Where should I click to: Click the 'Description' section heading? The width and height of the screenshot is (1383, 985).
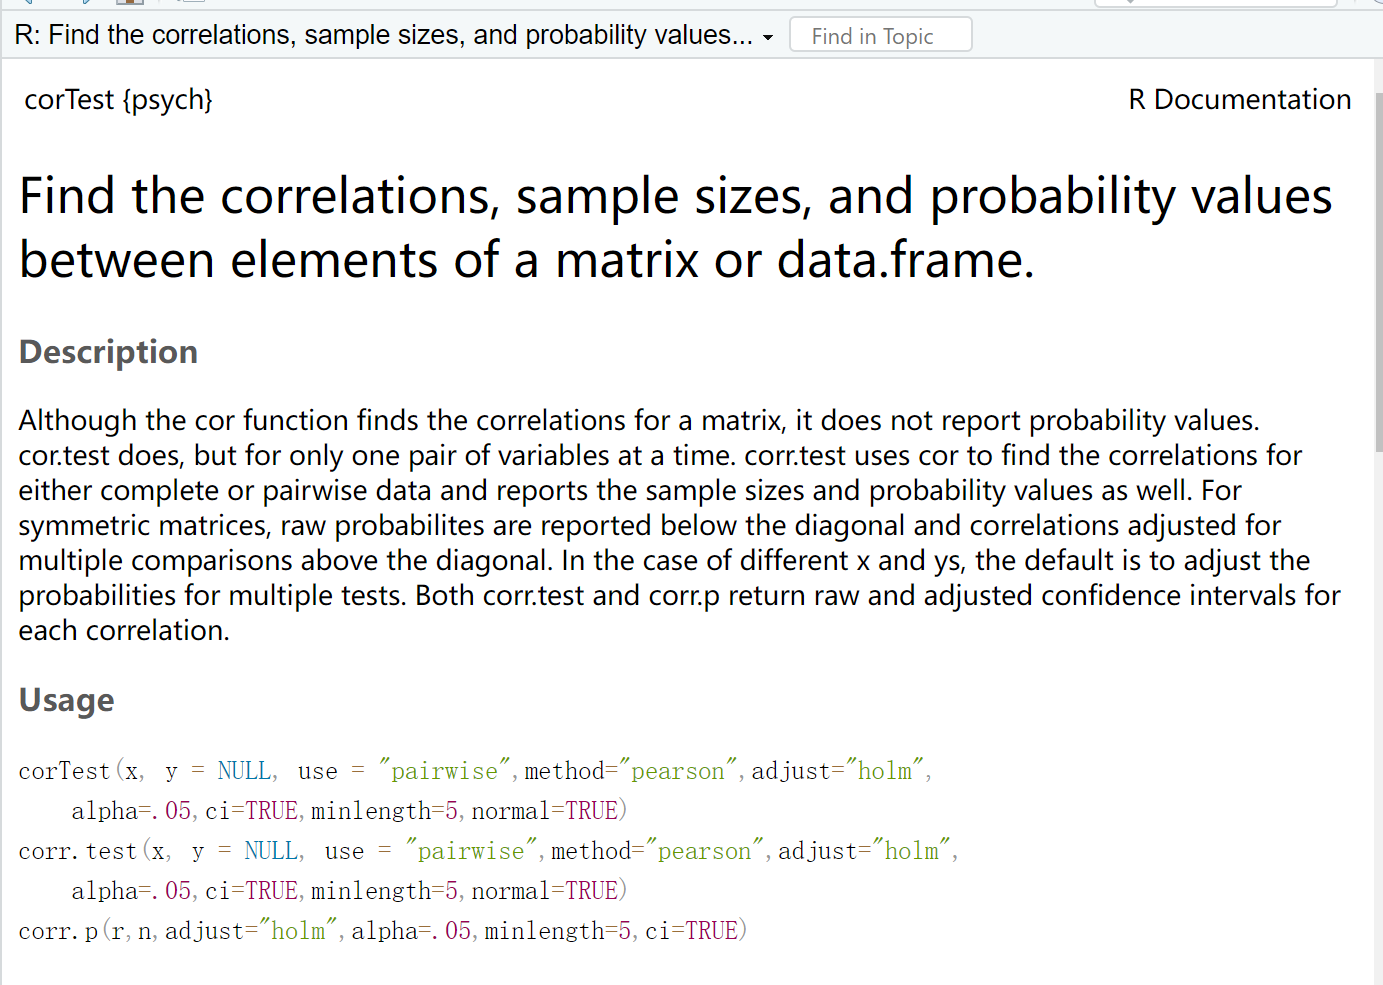pyautogui.click(x=108, y=352)
